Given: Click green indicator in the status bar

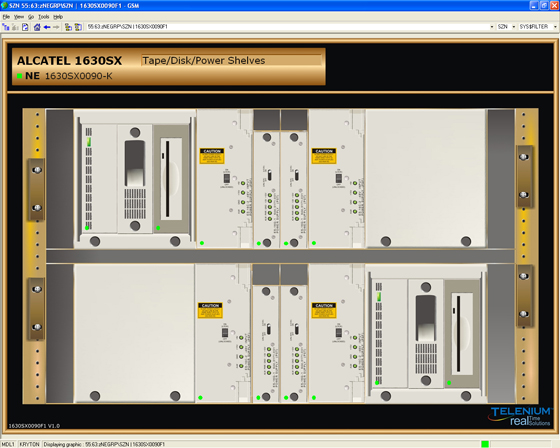Looking at the screenshot, I should (485, 444).
